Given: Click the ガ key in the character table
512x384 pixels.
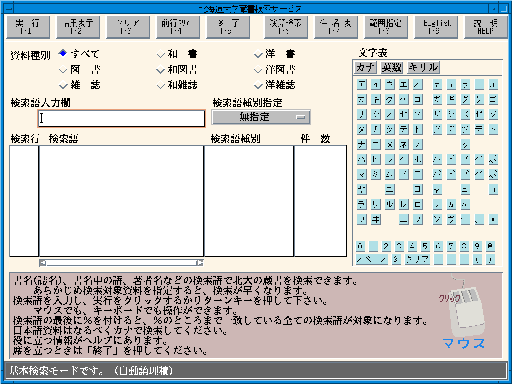Looking at the screenshot, I should tap(437, 99).
